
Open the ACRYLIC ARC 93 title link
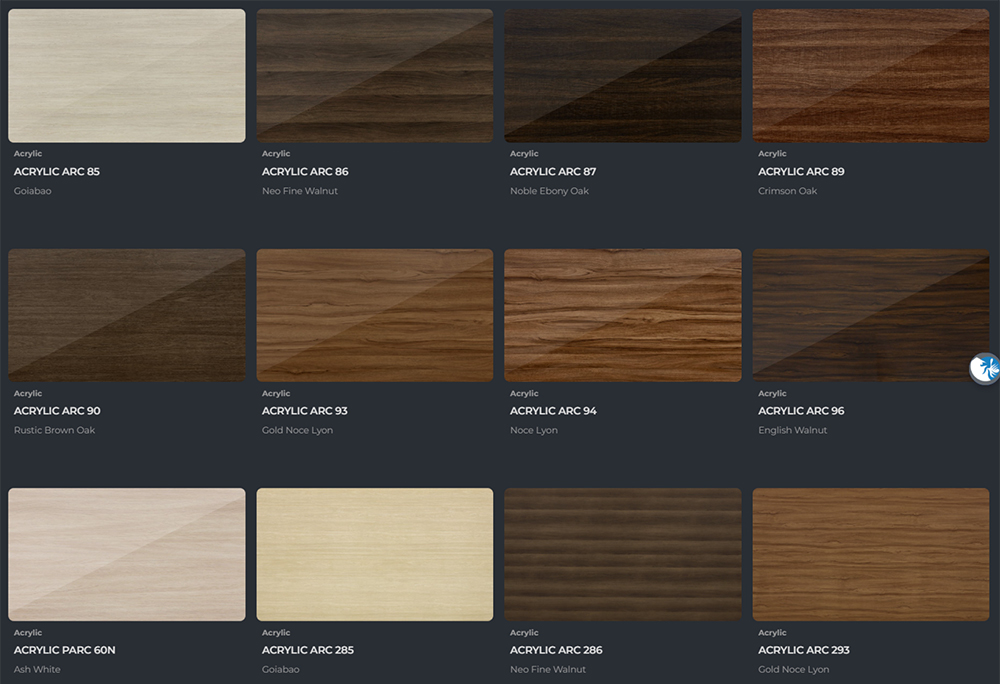pyautogui.click(x=304, y=411)
